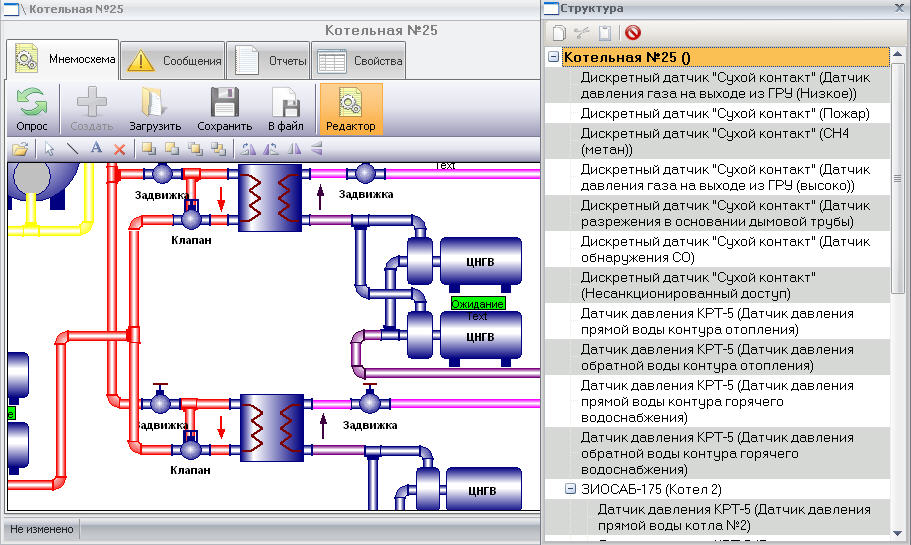Click the Структура scrollbar up arrow
This screenshot has width=911, height=545.
pos(898,54)
